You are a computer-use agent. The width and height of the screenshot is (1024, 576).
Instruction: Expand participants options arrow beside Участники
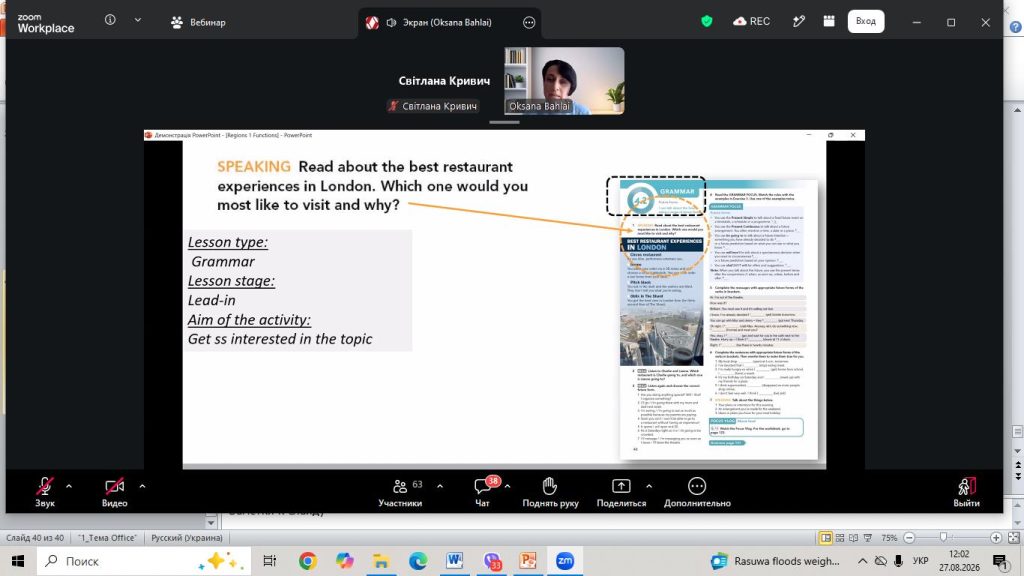(440, 486)
